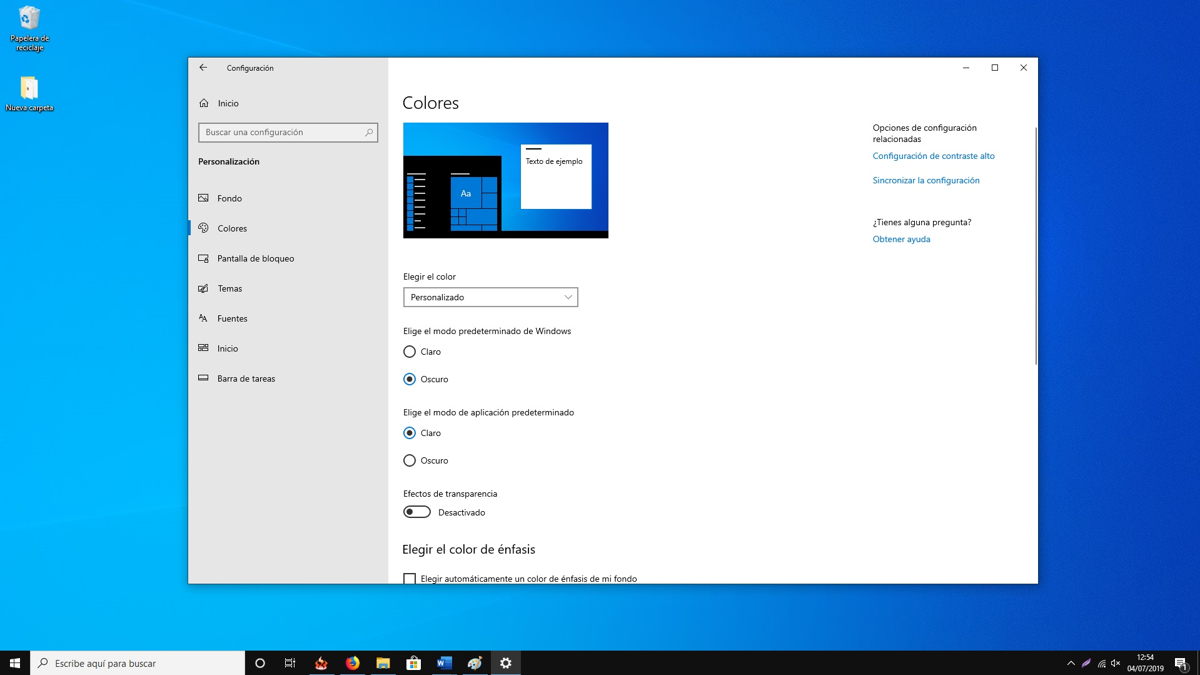Launch Microsoft Word from taskbar
This screenshot has height=675, width=1200.
(x=444, y=663)
